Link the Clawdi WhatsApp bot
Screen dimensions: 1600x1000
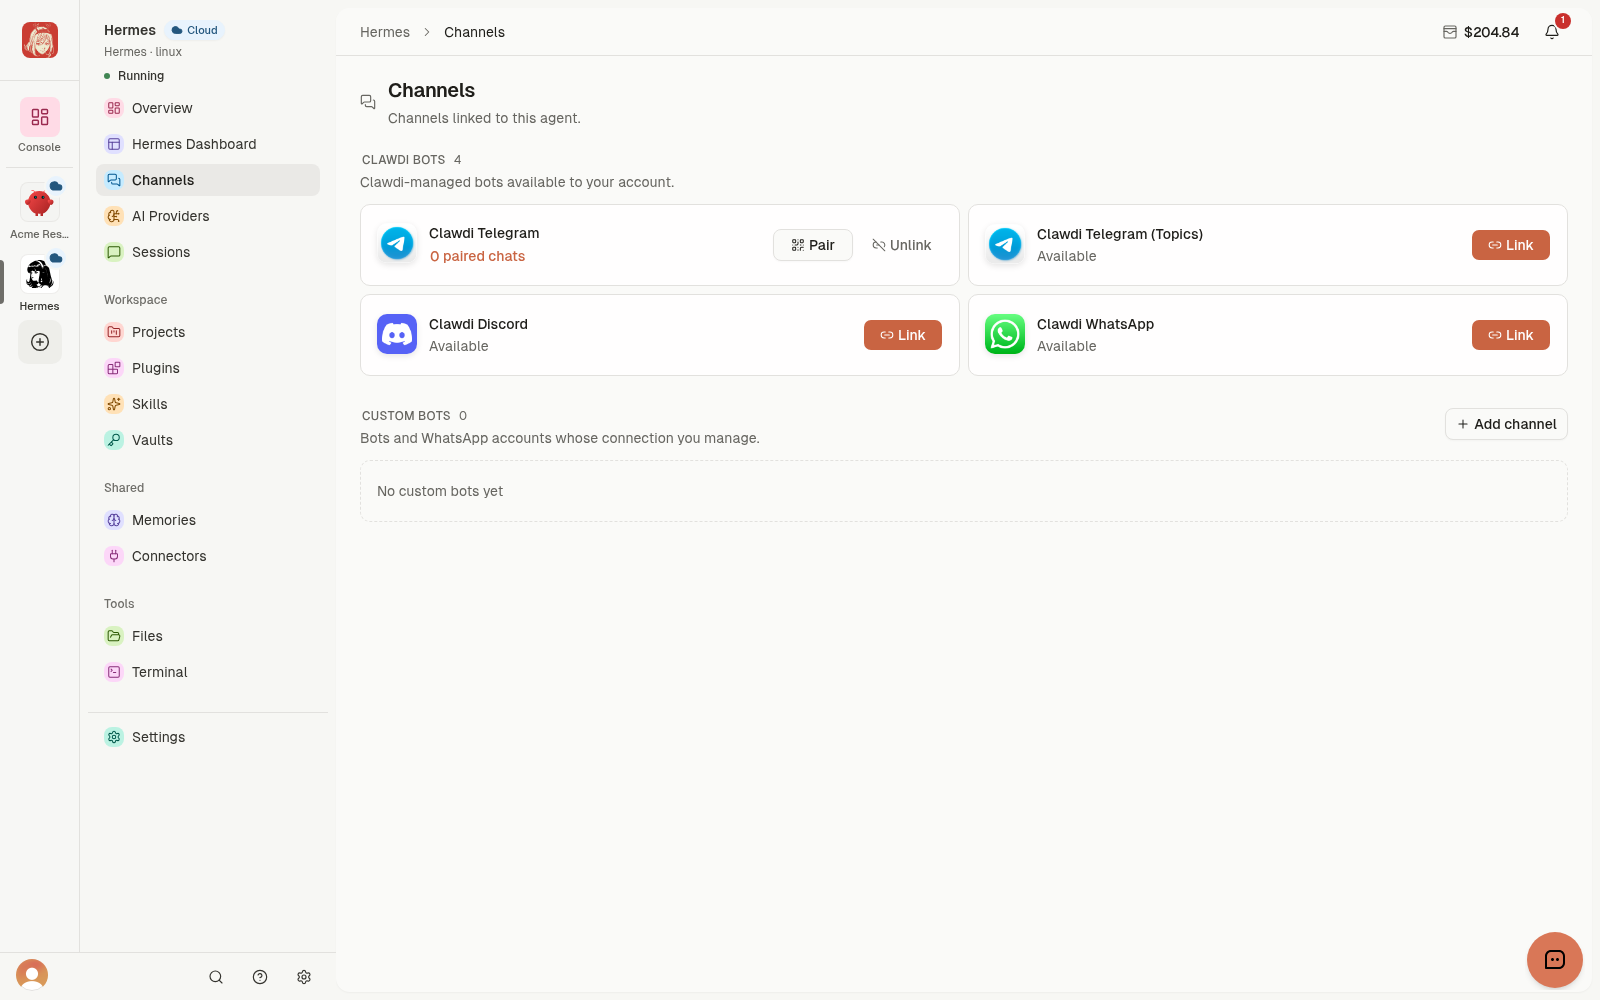(1510, 335)
